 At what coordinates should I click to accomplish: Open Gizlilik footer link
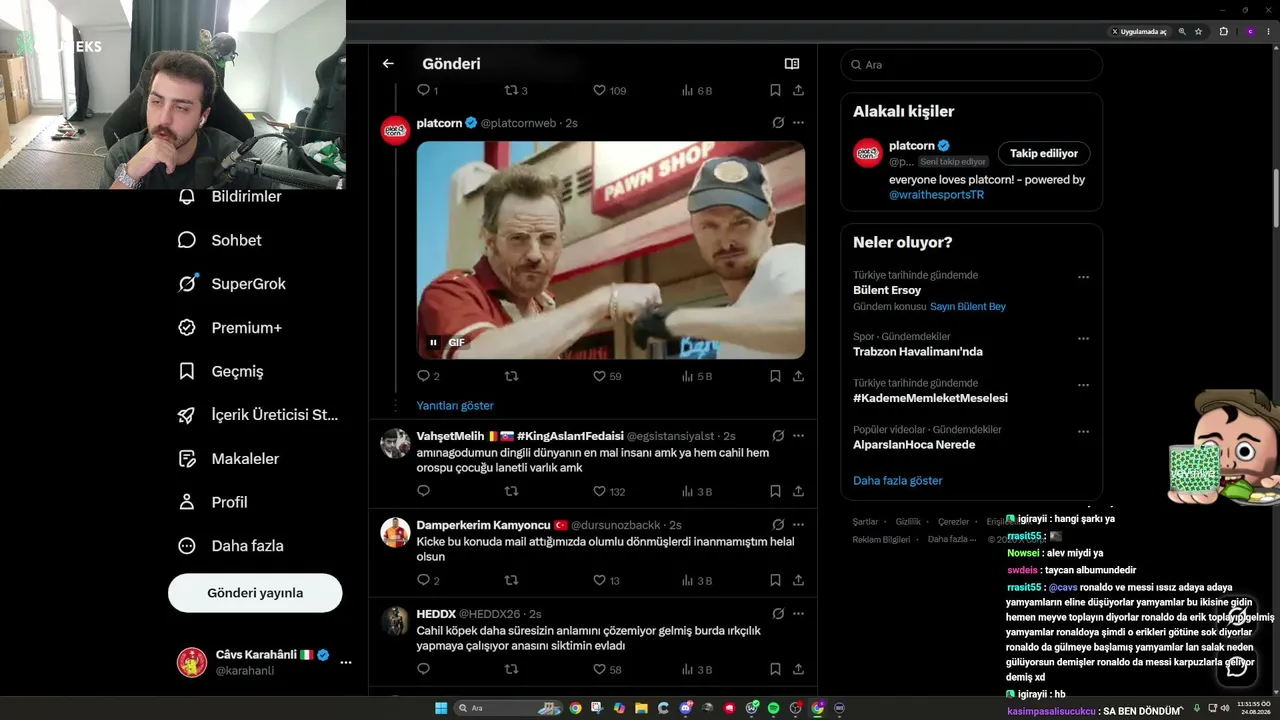(908, 522)
